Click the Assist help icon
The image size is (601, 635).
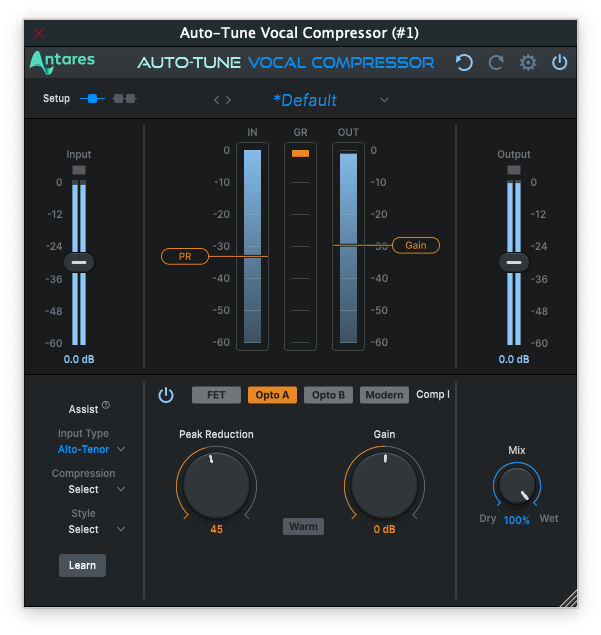tap(106, 405)
